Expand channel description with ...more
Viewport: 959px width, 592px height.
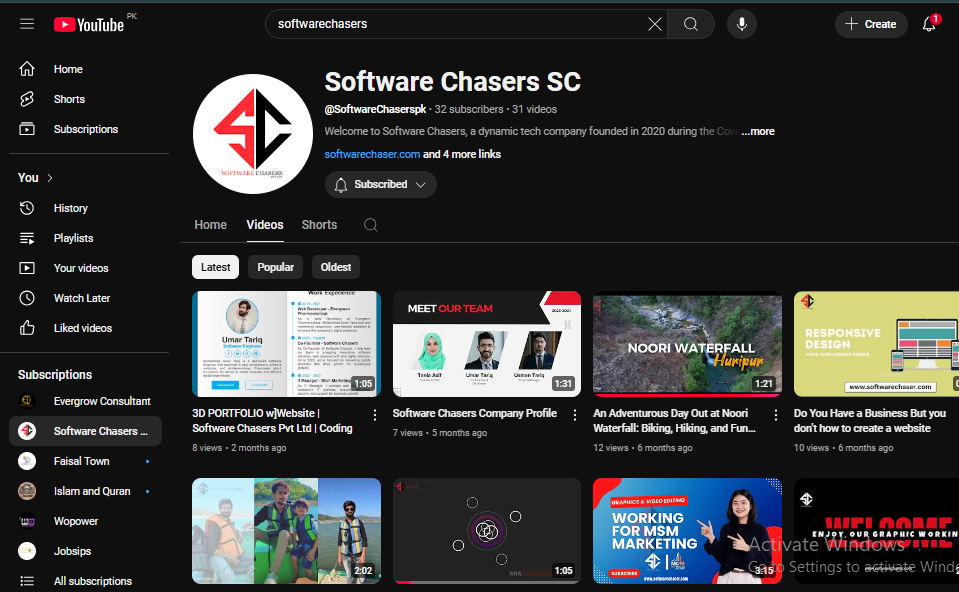tap(759, 131)
